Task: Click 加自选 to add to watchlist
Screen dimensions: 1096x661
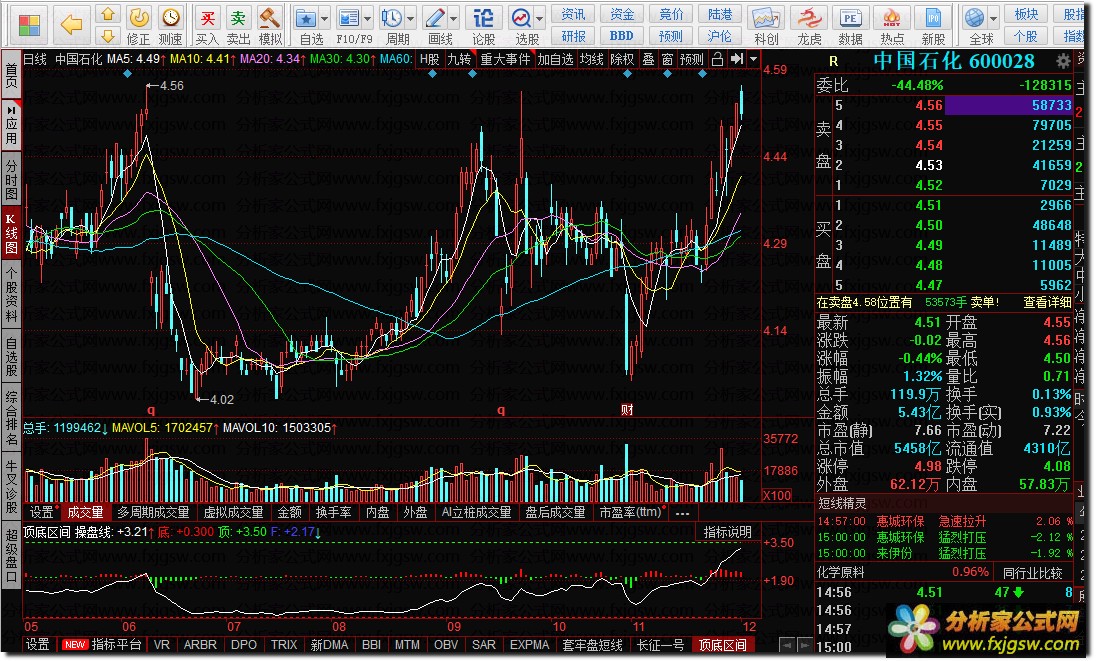Action: tap(556, 59)
